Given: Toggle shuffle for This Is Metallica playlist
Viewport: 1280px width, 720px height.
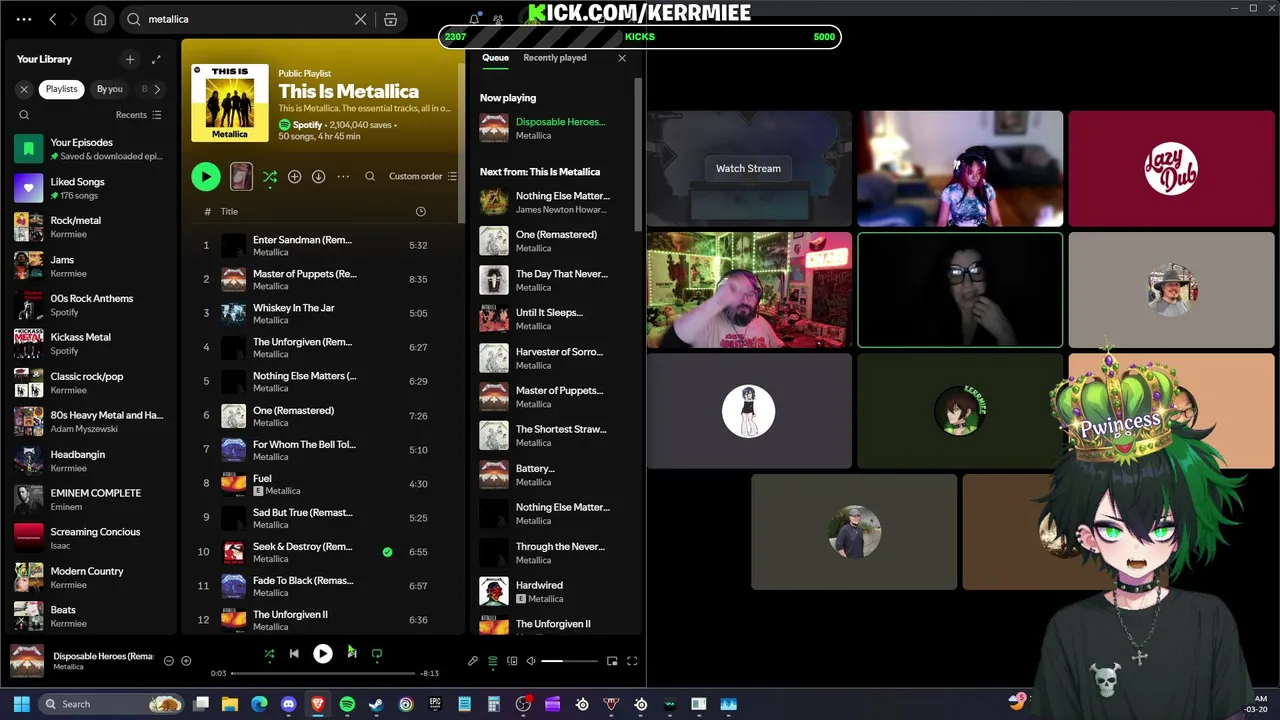Looking at the screenshot, I should (x=270, y=176).
